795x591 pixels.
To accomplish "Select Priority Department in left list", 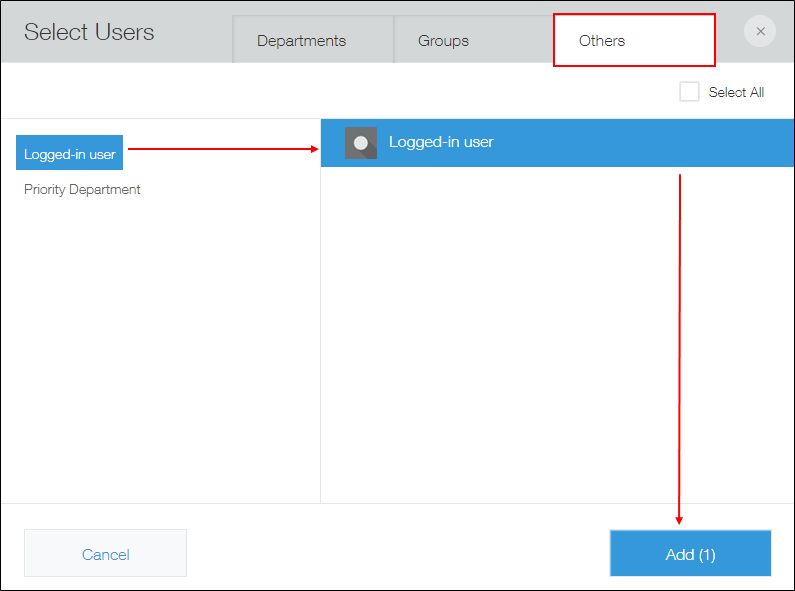I will click(82, 189).
